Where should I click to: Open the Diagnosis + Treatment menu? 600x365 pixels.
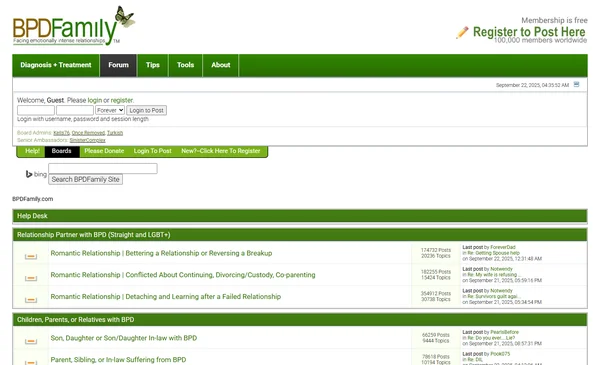[x=56, y=65]
